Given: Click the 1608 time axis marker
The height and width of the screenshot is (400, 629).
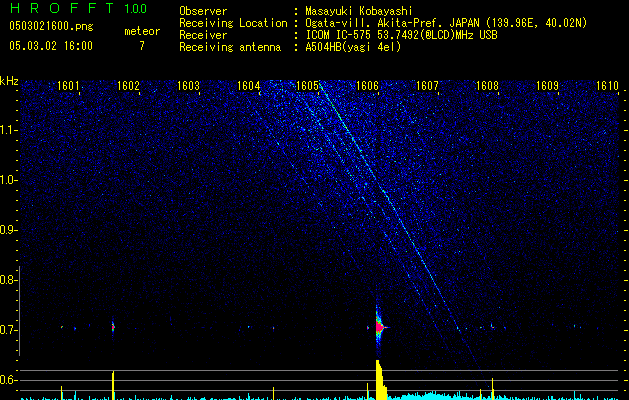Looking at the screenshot, I should 487,86.
